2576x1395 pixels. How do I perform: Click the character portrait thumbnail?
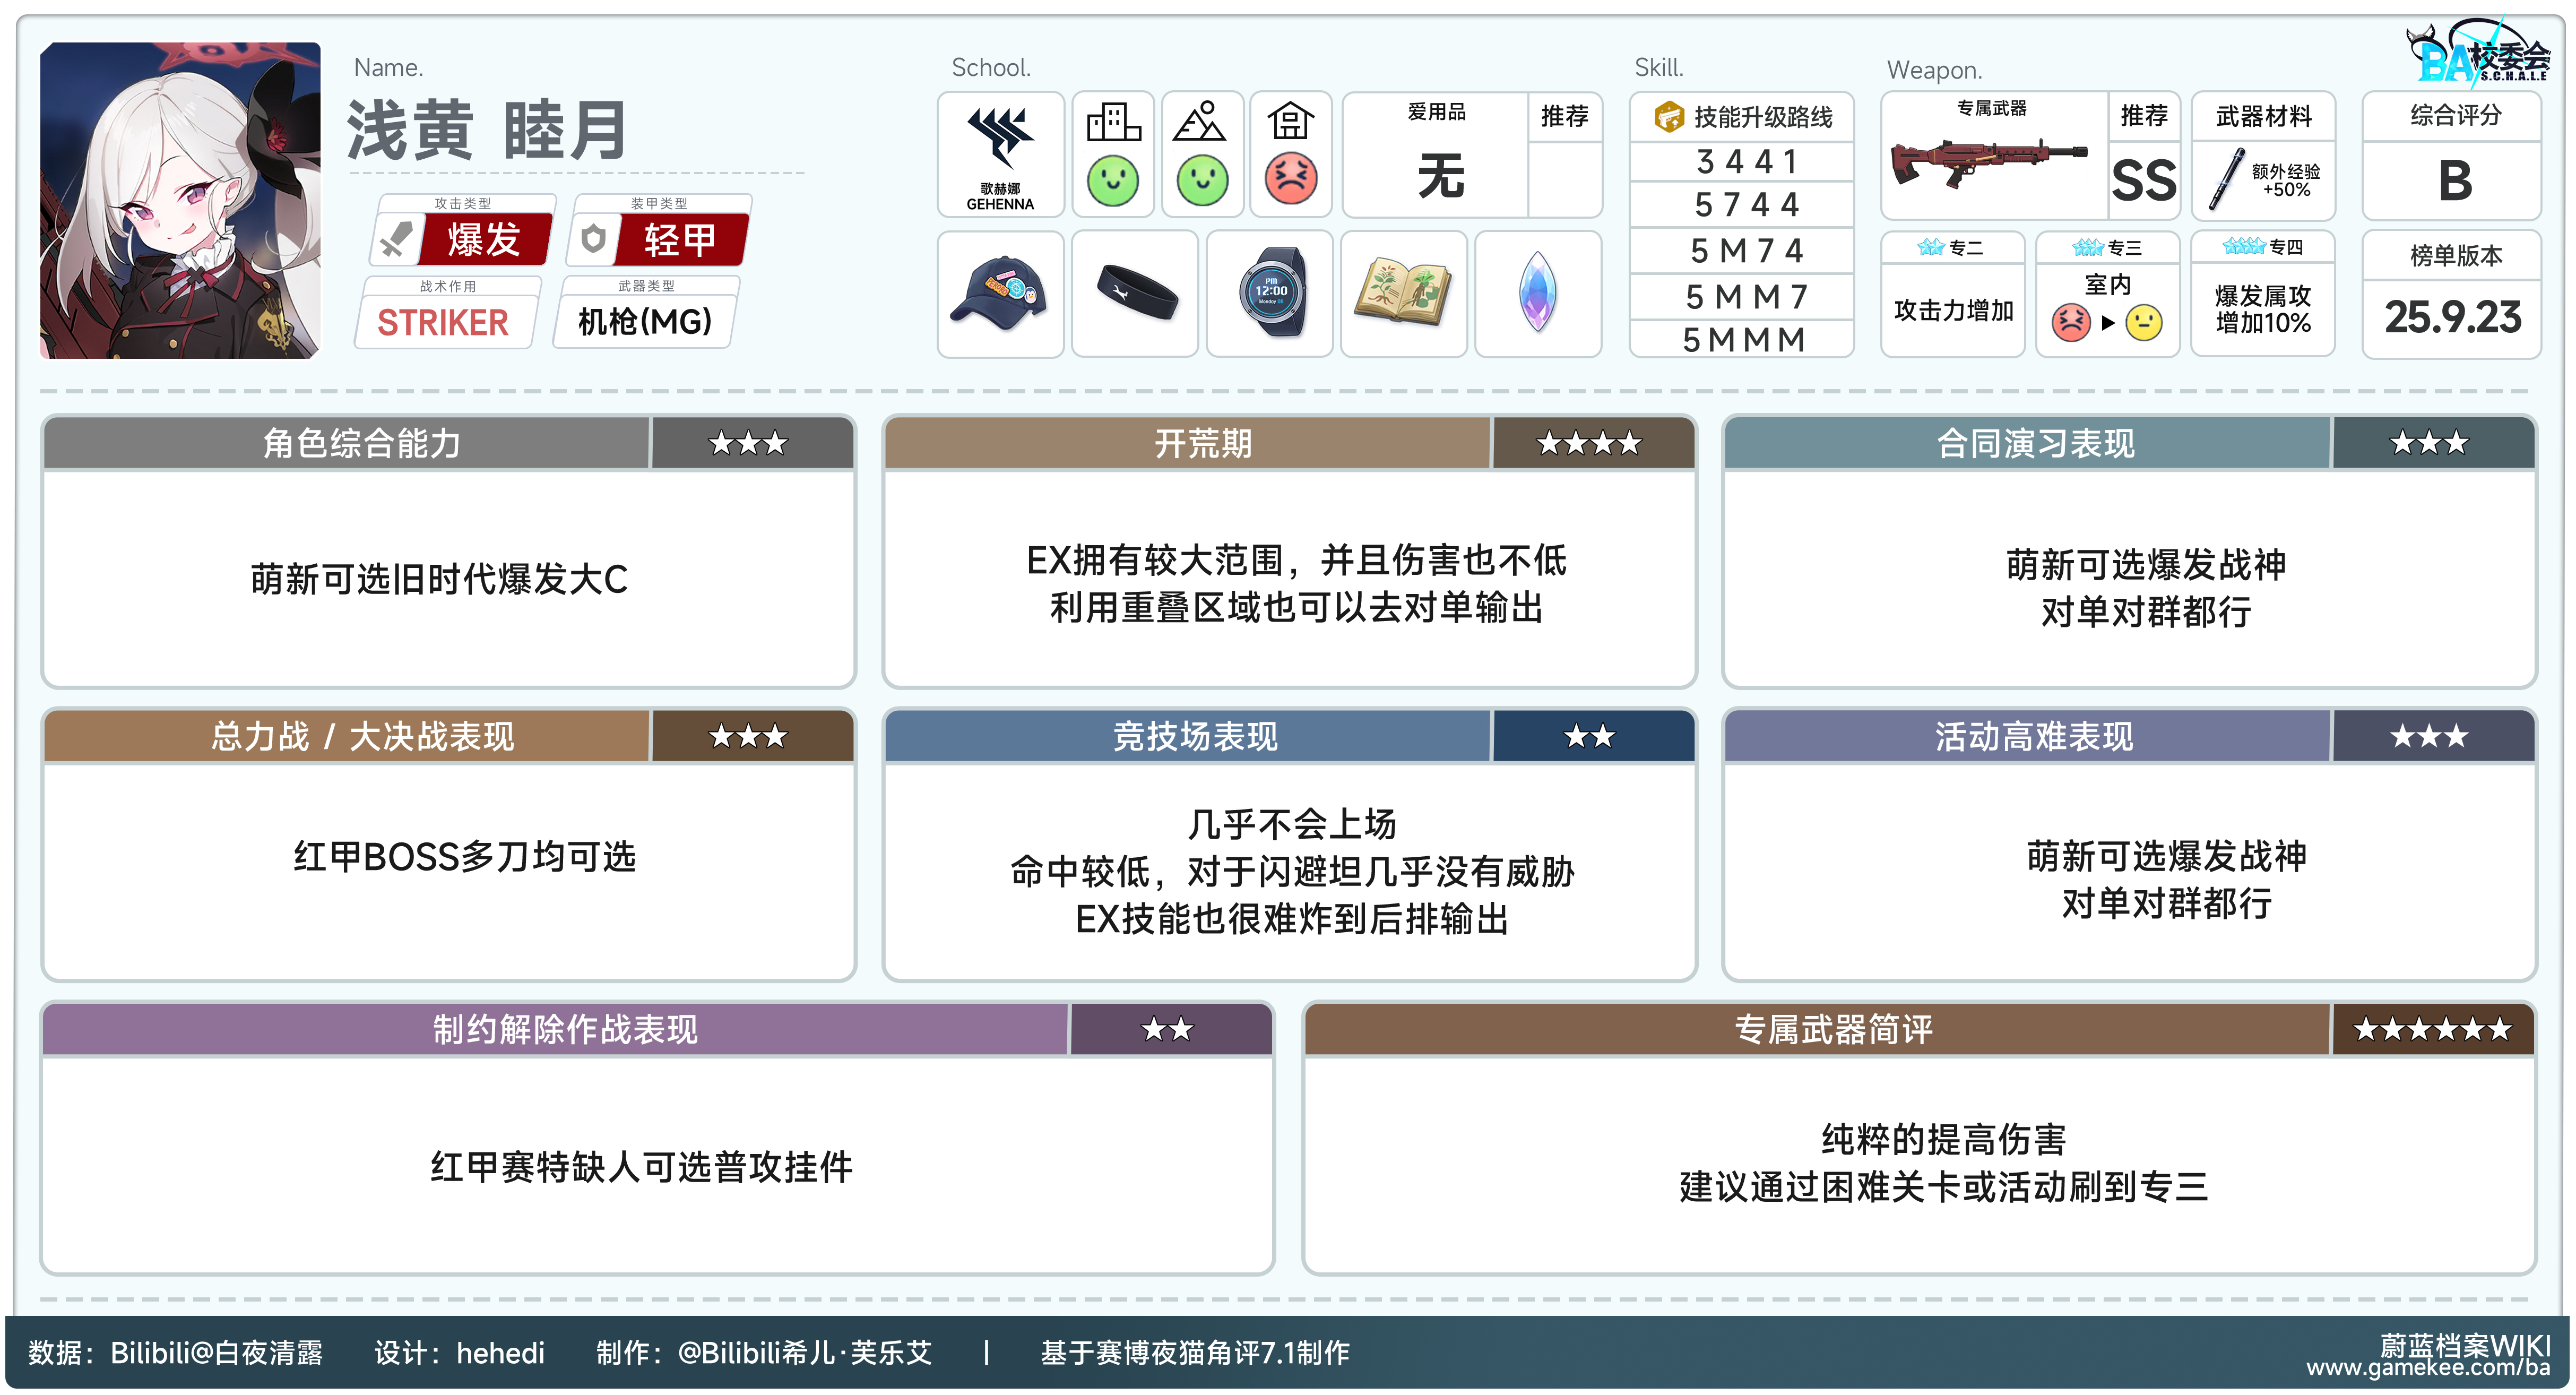180,200
